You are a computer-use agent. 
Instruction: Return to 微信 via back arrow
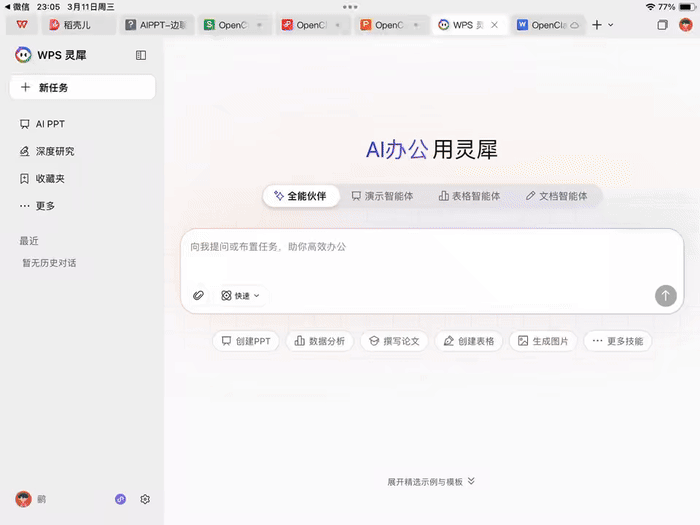(x=17, y=7)
